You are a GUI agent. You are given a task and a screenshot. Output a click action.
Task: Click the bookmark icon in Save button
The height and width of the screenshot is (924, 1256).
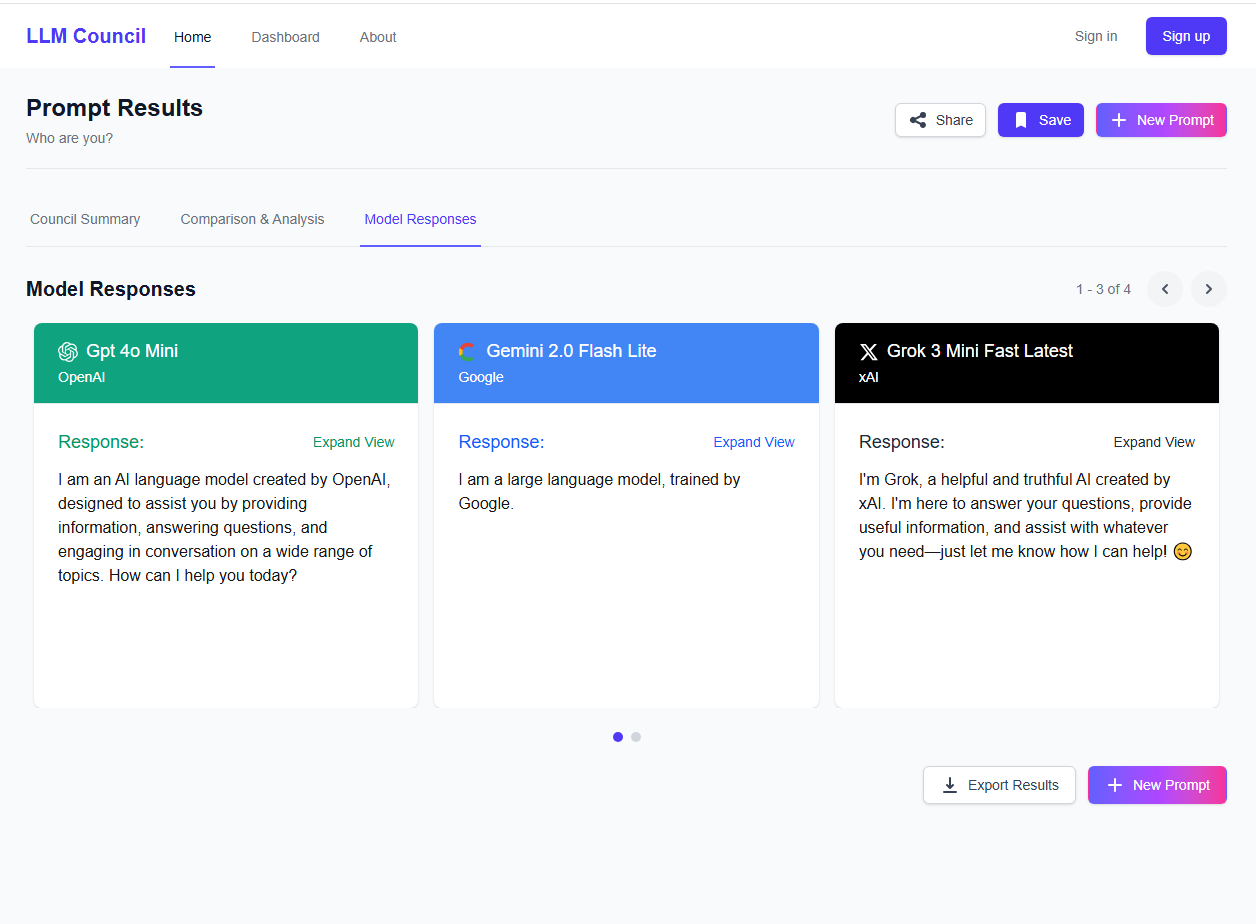1021,120
